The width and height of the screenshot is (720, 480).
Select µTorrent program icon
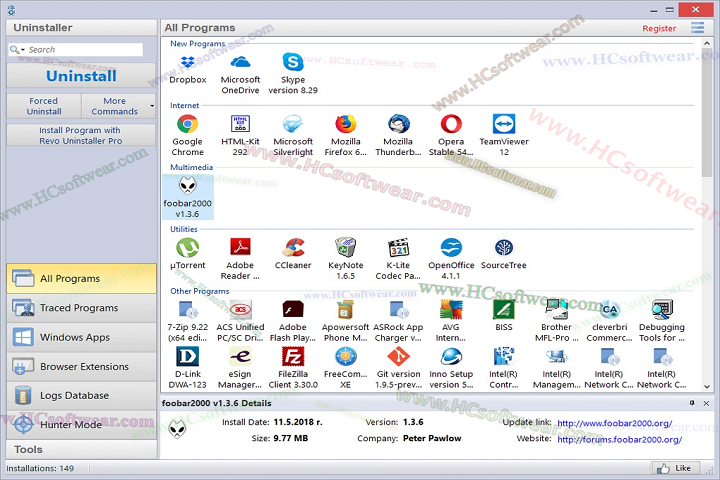[x=187, y=248]
